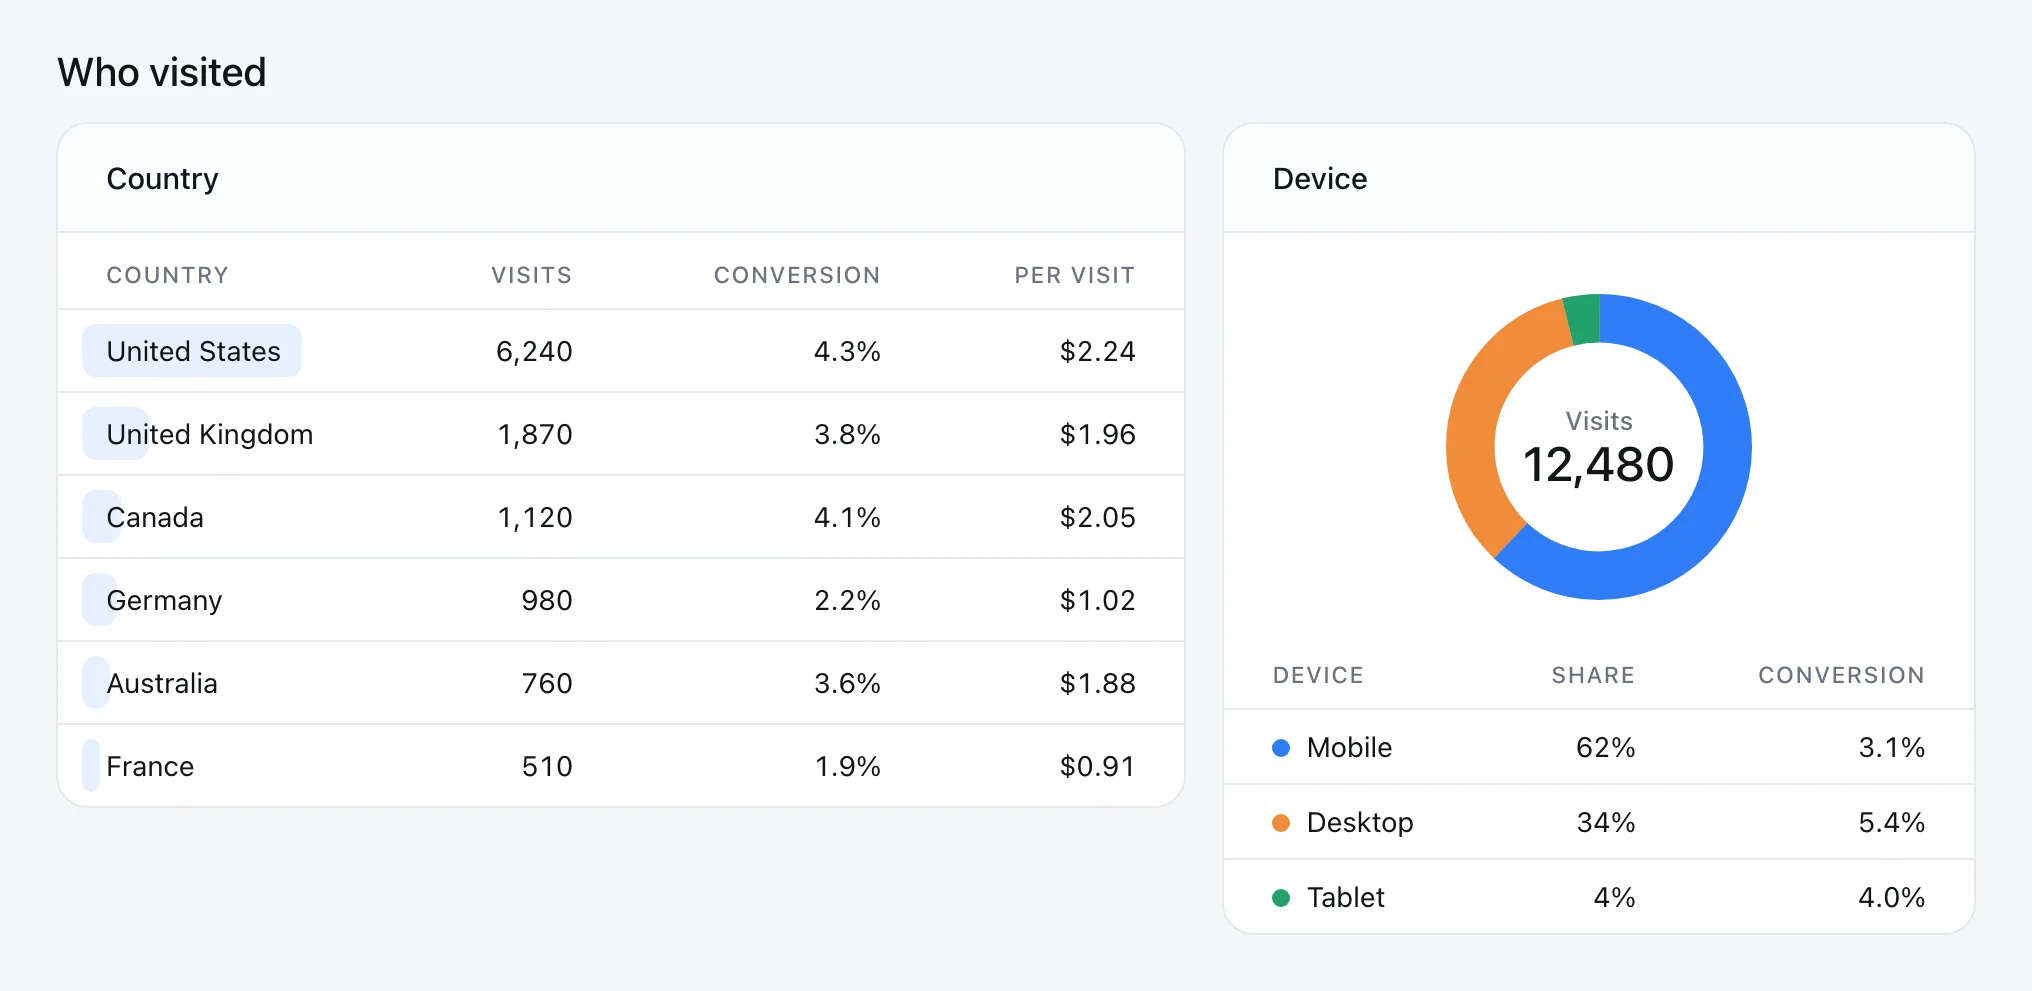Click the 6,240 visits value
The image size is (2032, 991).
click(x=534, y=351)
